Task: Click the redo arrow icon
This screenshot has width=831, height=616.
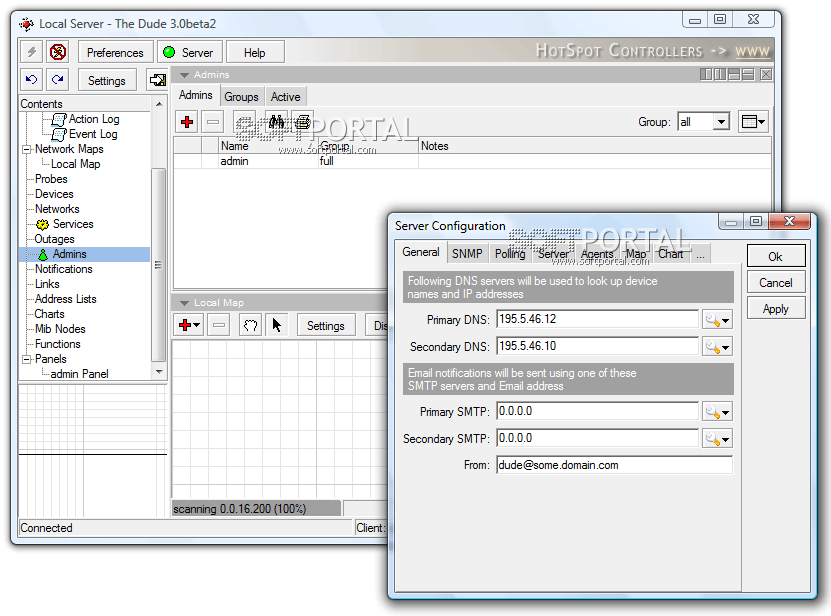Action: coord(57,80)
